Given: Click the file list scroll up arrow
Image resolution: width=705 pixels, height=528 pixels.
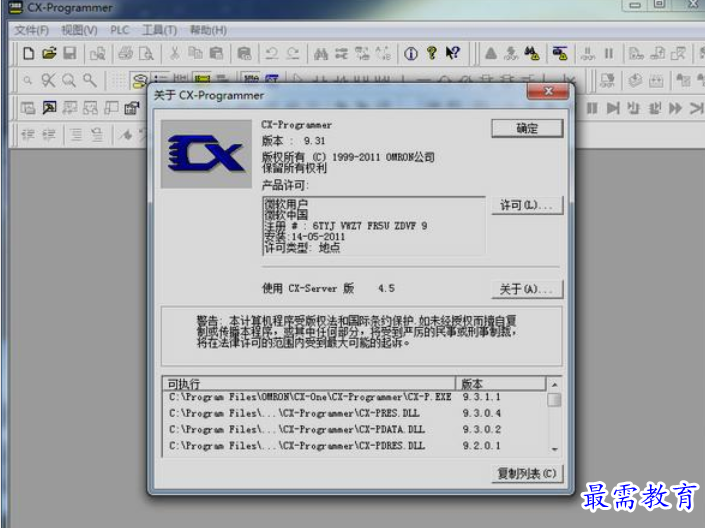Looking at the screenshot, I should coord(554,385).
